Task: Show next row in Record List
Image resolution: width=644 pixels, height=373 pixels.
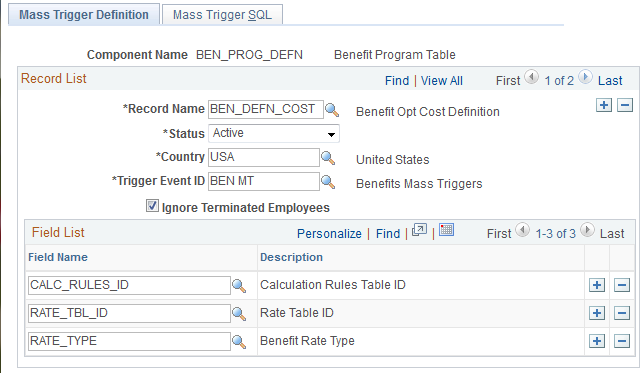Action: 585,77
